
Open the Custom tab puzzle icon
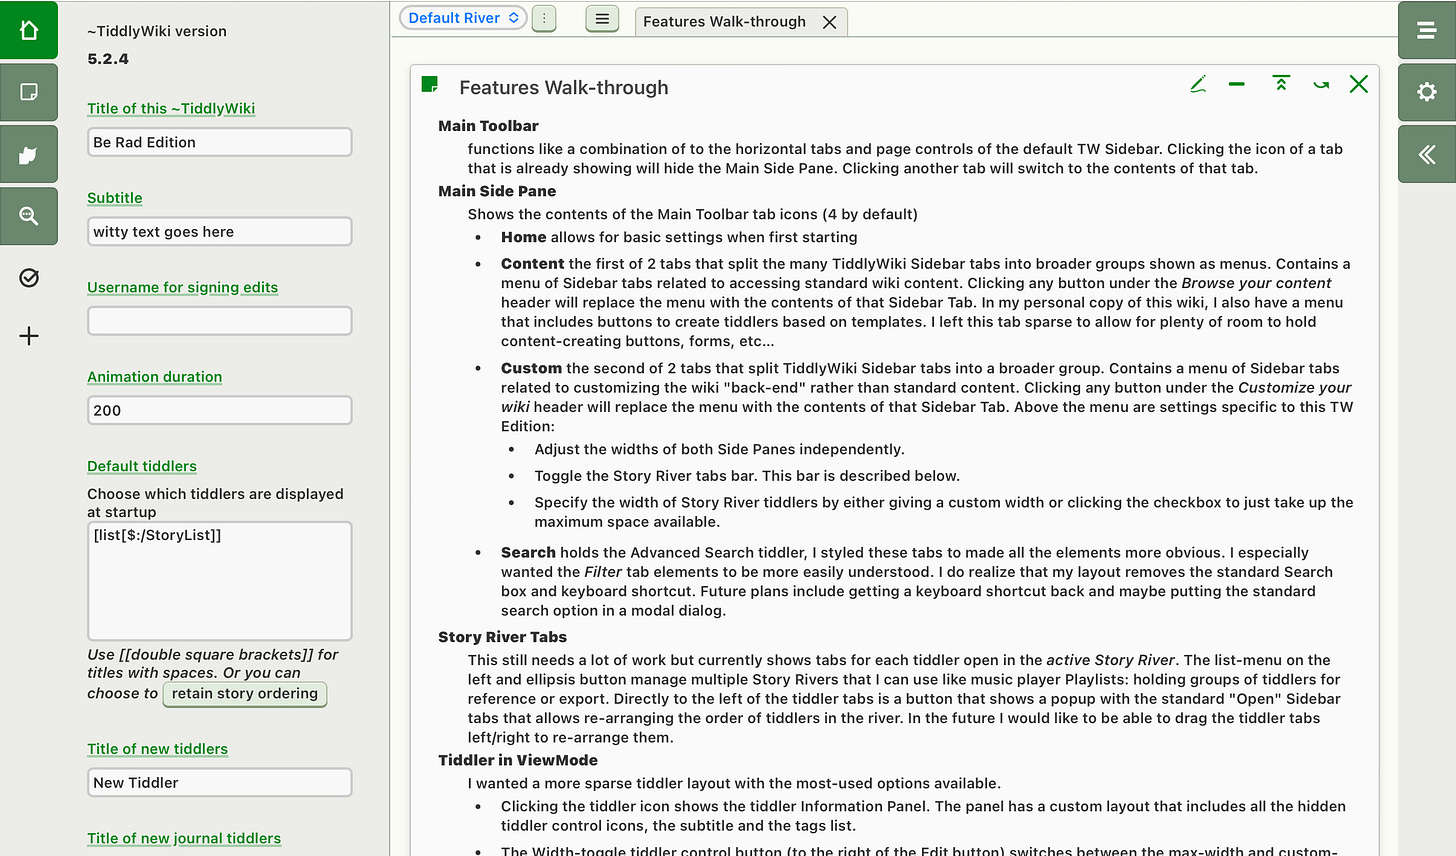[x=29, y=154]
